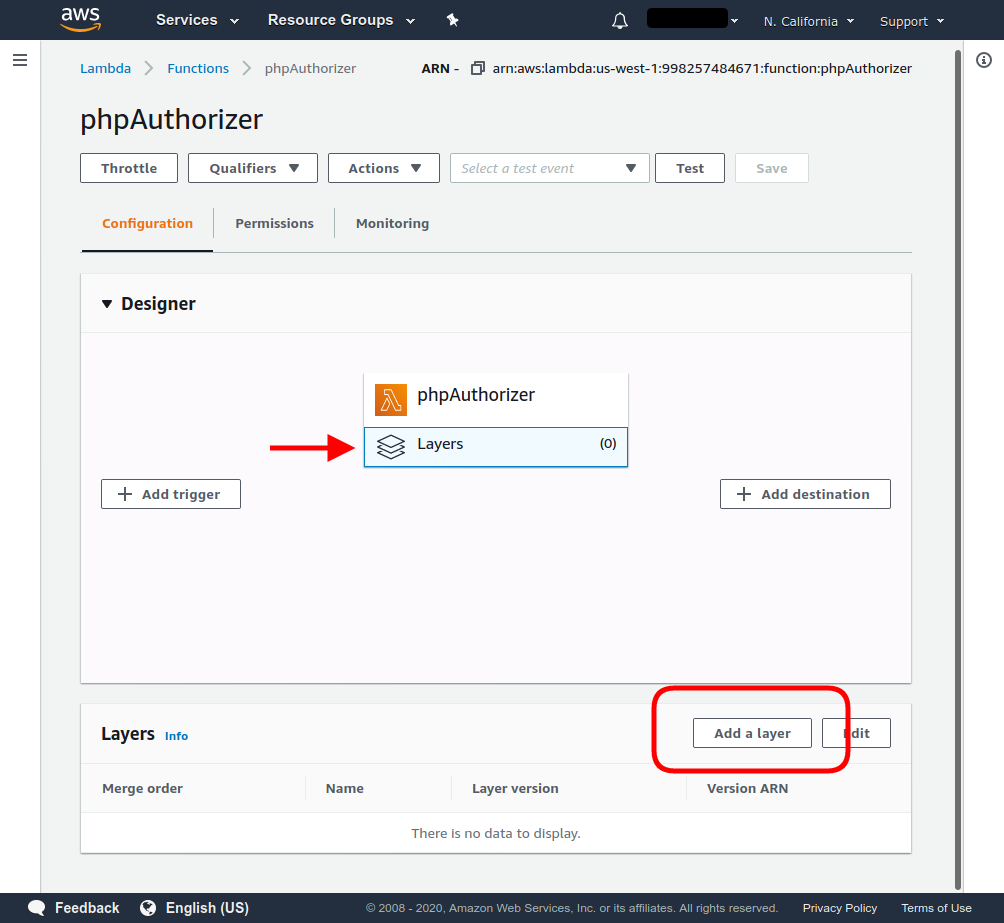This screenshot has height=923, width=1004.
Task: Click the info circle icon on right panel
Action: point(983,61)
